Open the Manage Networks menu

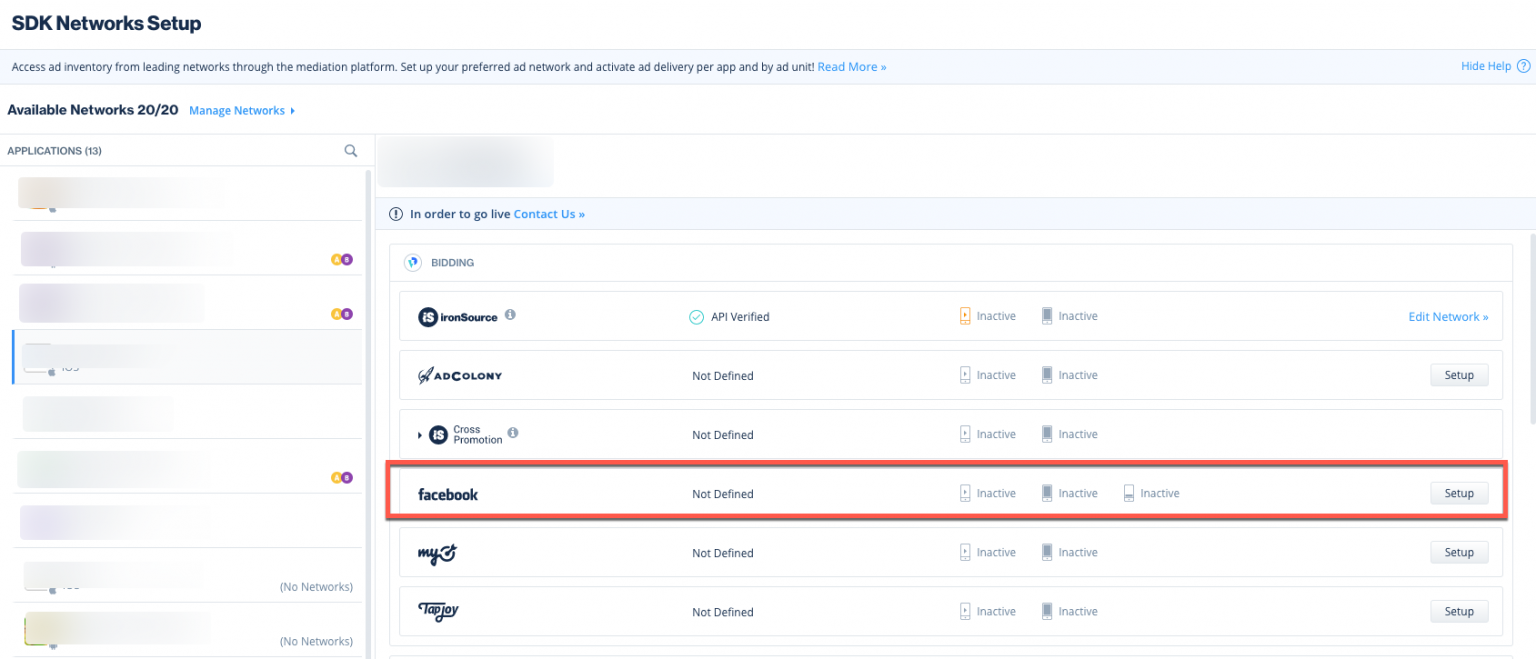[237, 110]
